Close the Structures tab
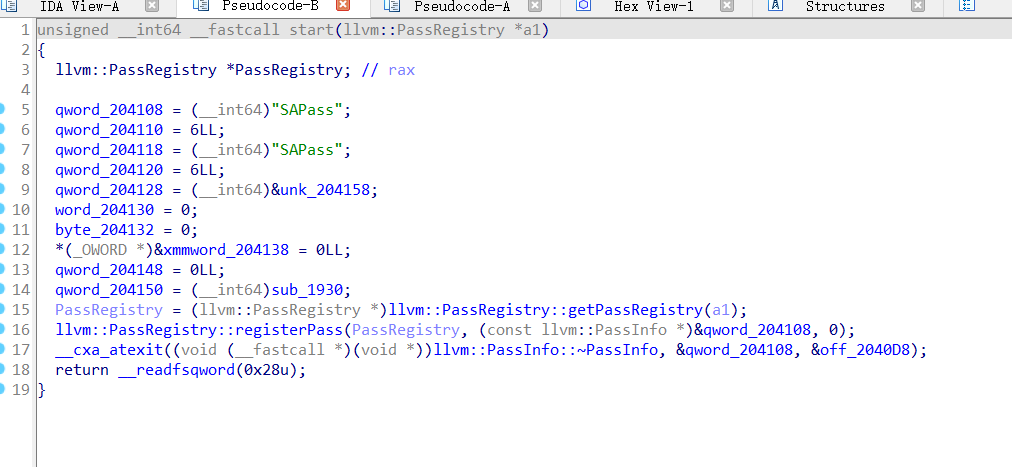Screen dimensions: 1012x467 (x=918, y=6)
